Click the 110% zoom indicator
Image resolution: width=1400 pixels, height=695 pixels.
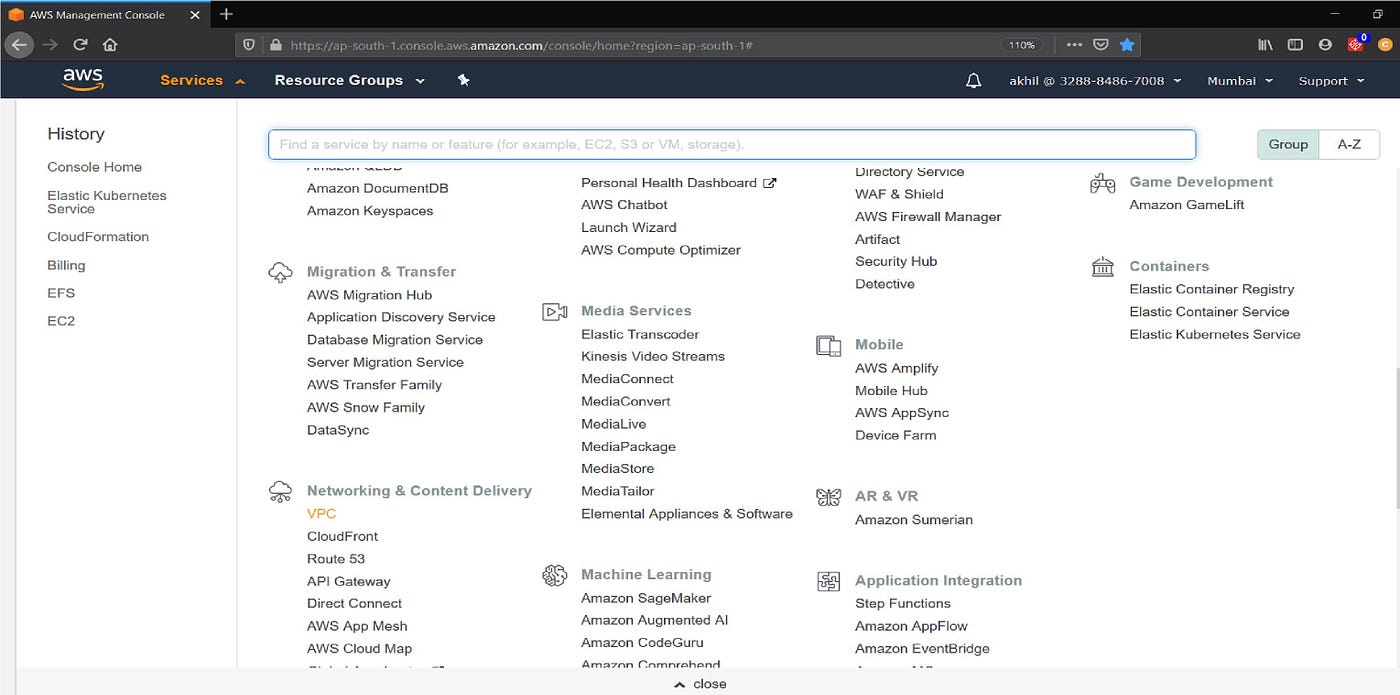(x=1021, y=45)
